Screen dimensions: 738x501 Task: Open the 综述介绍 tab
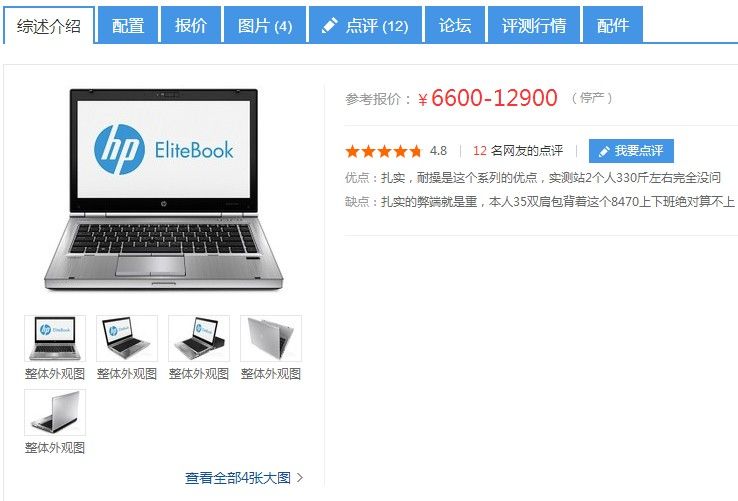tap(49, 25)
